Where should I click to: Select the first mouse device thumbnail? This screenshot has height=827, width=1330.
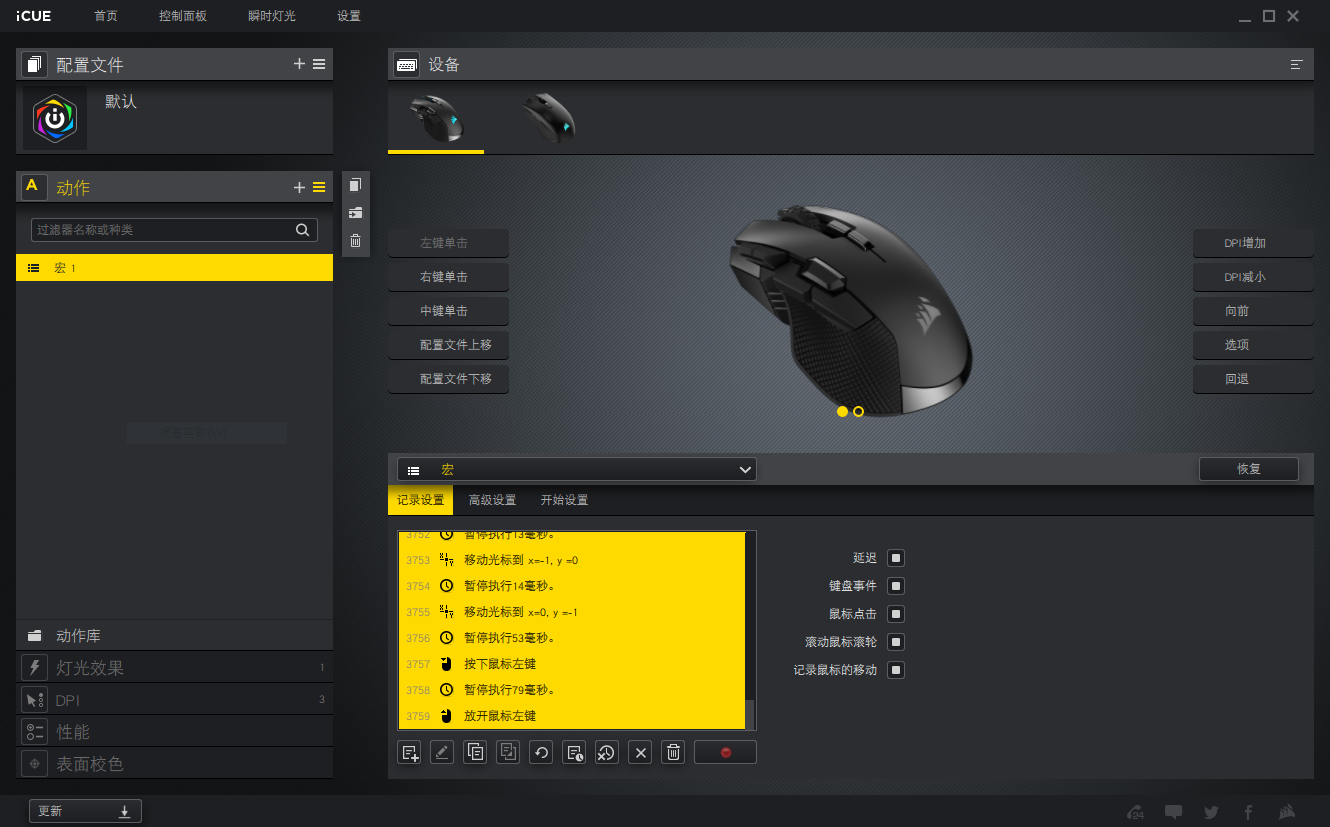click(x=436, y=117)
